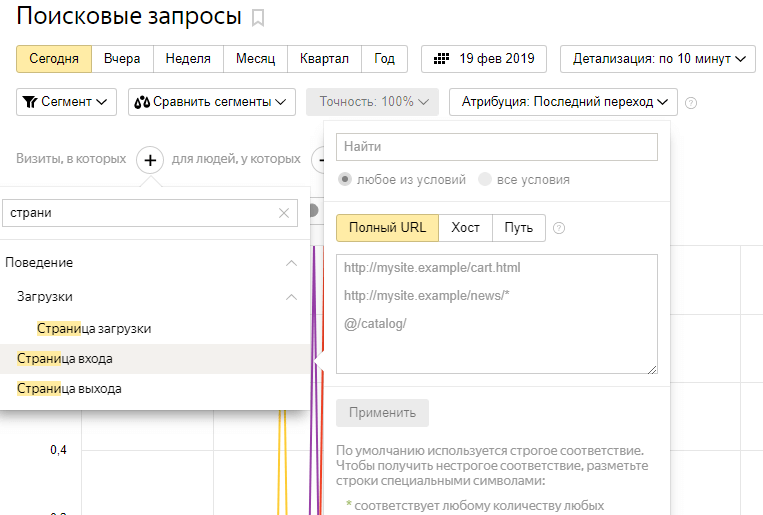The height and width of the screenshot is (515, 763).
Task: Select the 'любое из условий' radio option
Action: click(x=345, y=180)
